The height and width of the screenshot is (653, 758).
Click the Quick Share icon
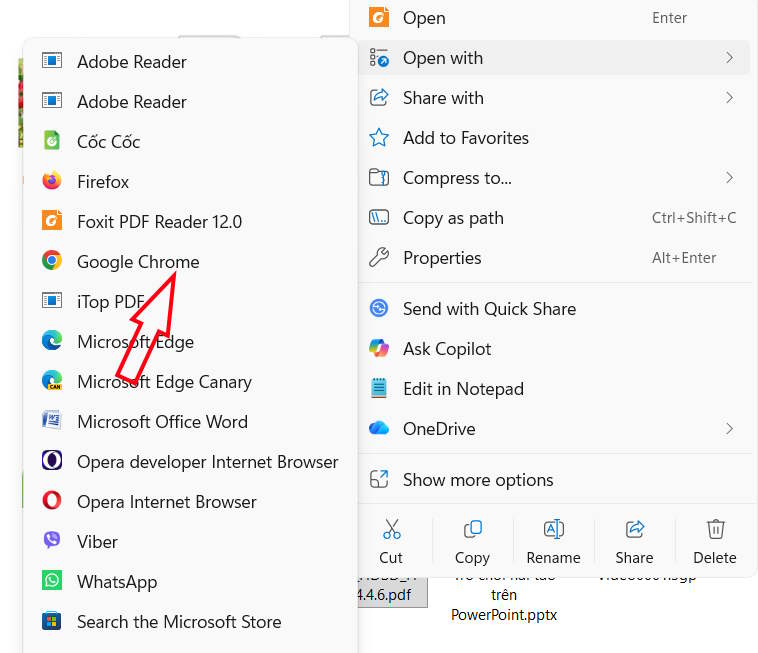coord(379,308)
